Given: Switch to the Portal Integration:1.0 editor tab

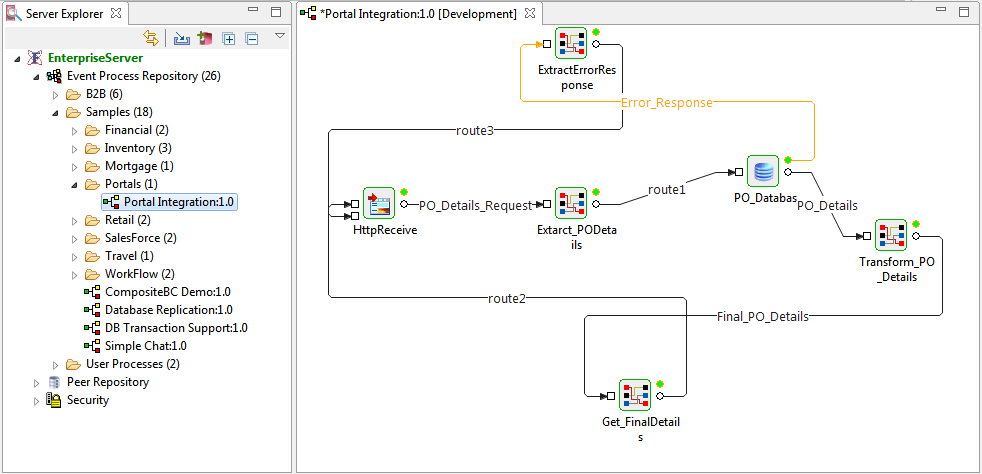Looking at the screenshot, I should click(x=418, y=13).
